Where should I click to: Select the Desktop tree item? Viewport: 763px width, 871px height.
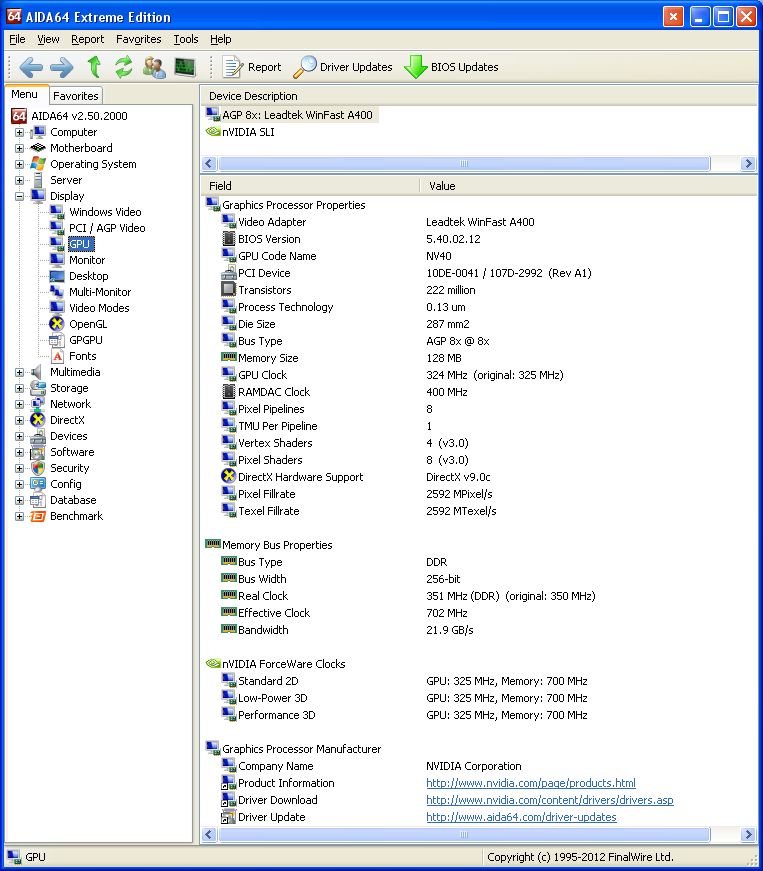coord(88,276)
